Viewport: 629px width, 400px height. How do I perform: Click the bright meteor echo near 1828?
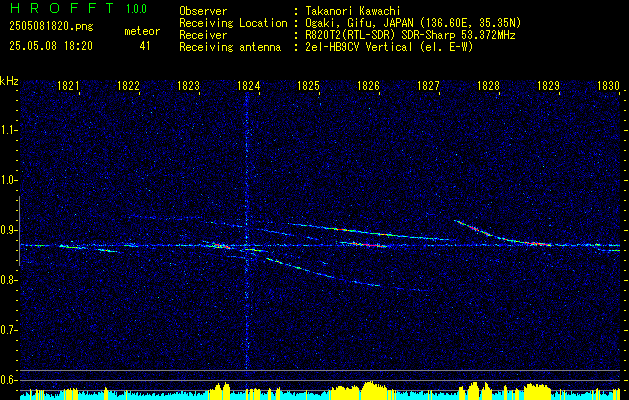click(x=473, y=227)
